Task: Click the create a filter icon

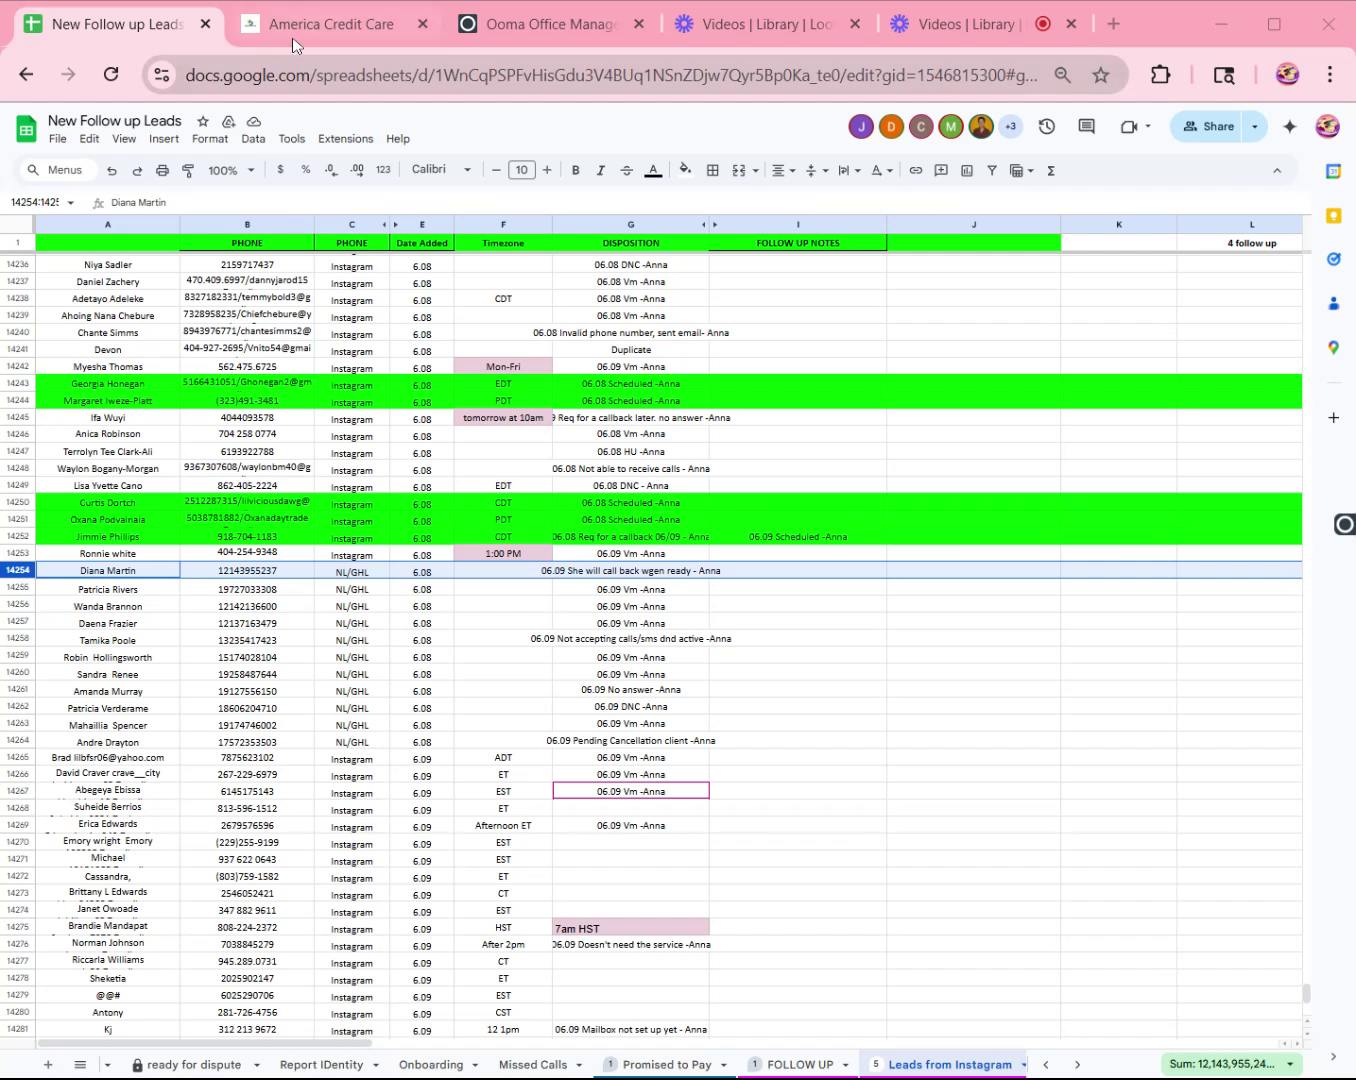Action: point(992,170)
